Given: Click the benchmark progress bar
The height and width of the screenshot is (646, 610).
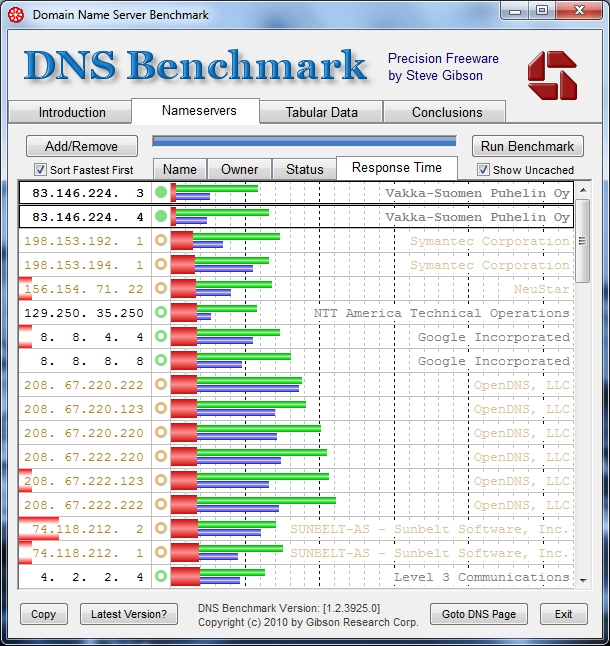Looking at the screenshot, I should pyautogui.click(x=304, y=142).
